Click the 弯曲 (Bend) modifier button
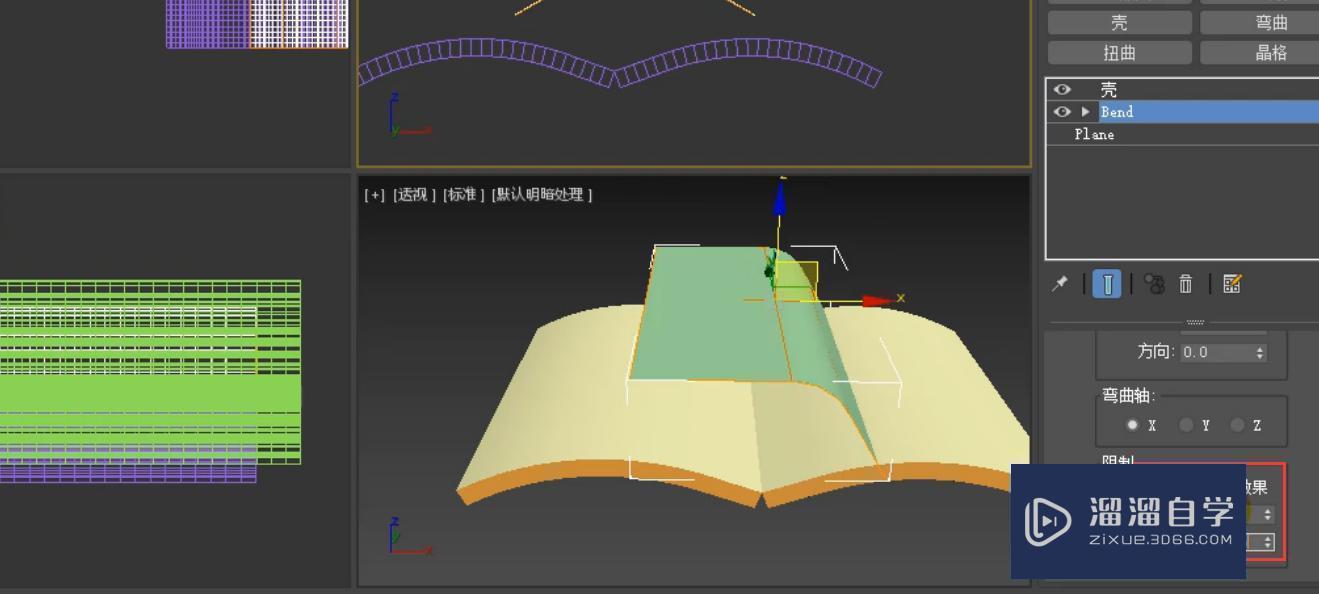Screen dimensions: 1319x594 [x=1260, y=22]
